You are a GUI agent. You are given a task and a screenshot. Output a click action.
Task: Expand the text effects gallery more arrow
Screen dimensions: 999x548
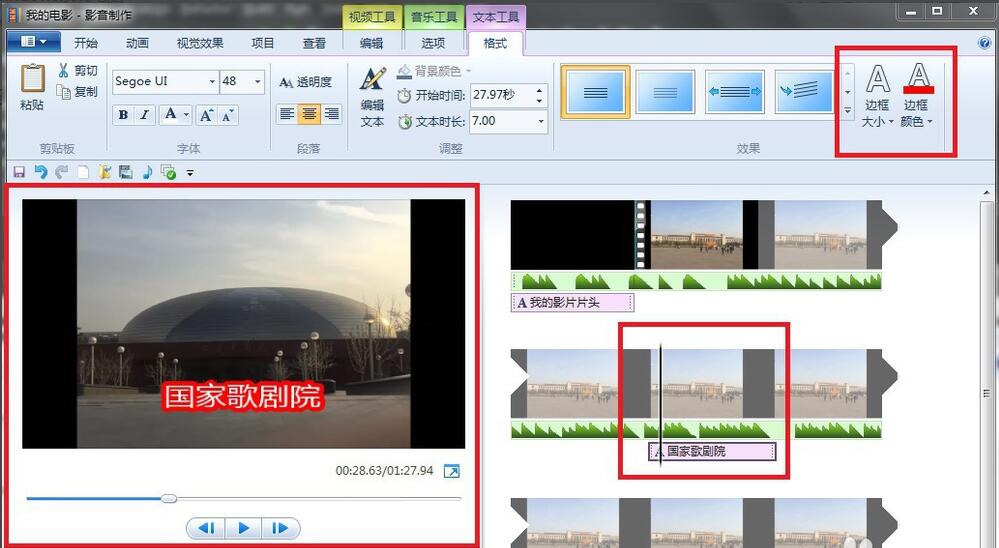click(x=847, y=110)
